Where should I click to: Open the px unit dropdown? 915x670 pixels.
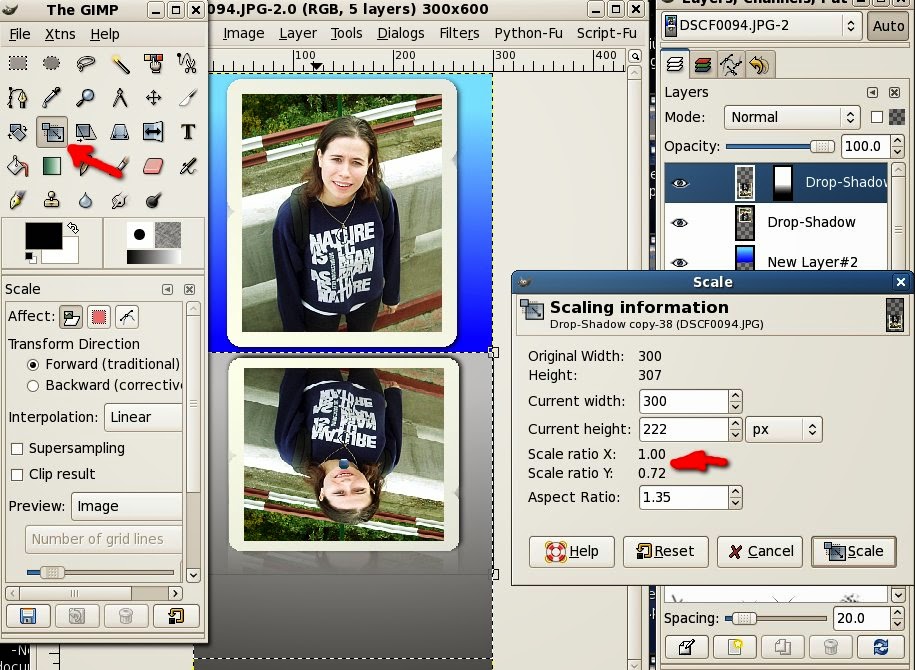click(x=784, y=430)
